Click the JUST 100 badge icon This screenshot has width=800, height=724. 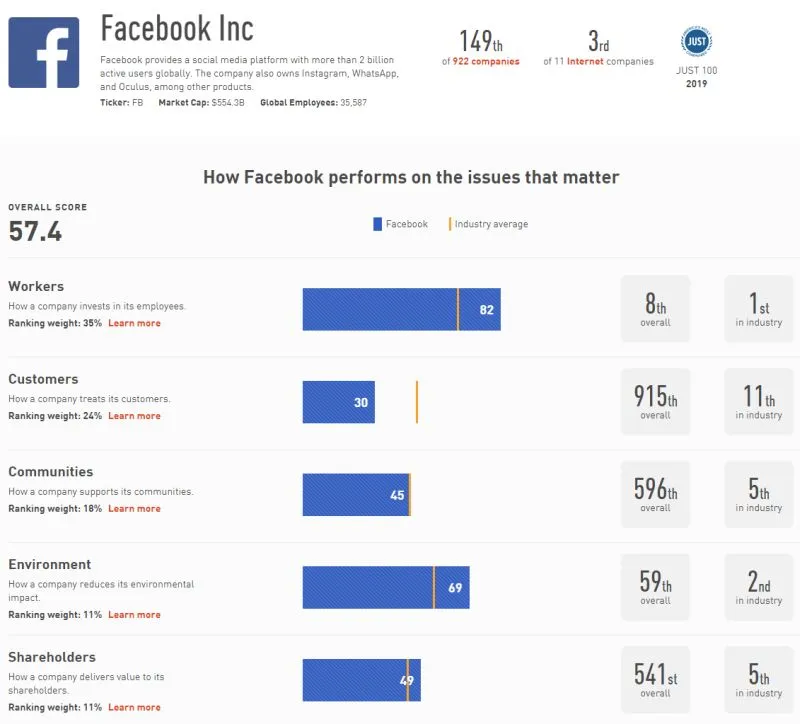(696, 42)
